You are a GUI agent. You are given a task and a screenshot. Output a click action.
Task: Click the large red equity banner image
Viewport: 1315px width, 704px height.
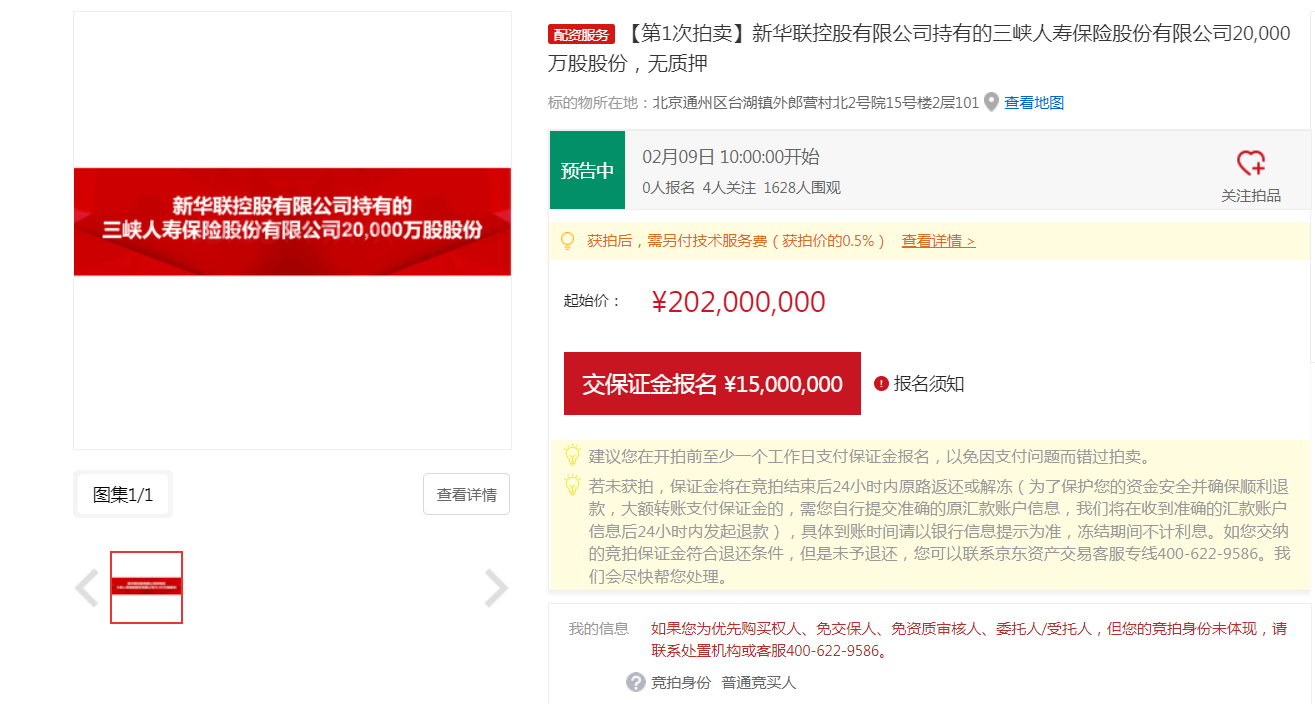tap(292, 221)
